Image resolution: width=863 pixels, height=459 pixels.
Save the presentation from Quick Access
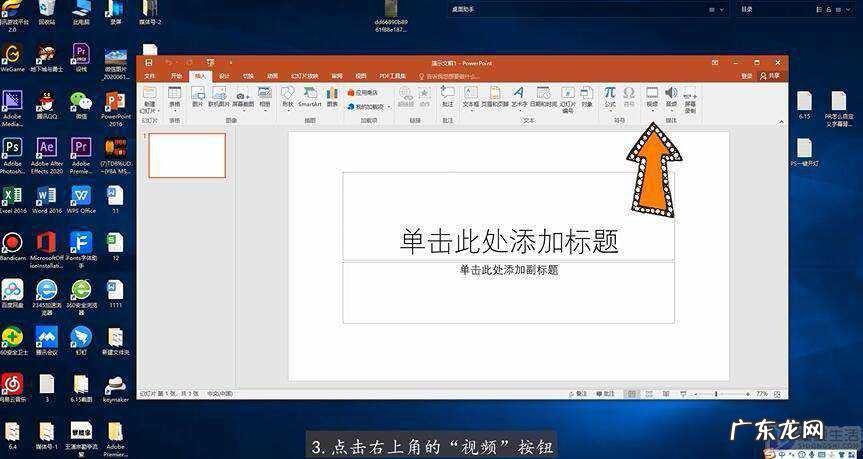[149, 63]
